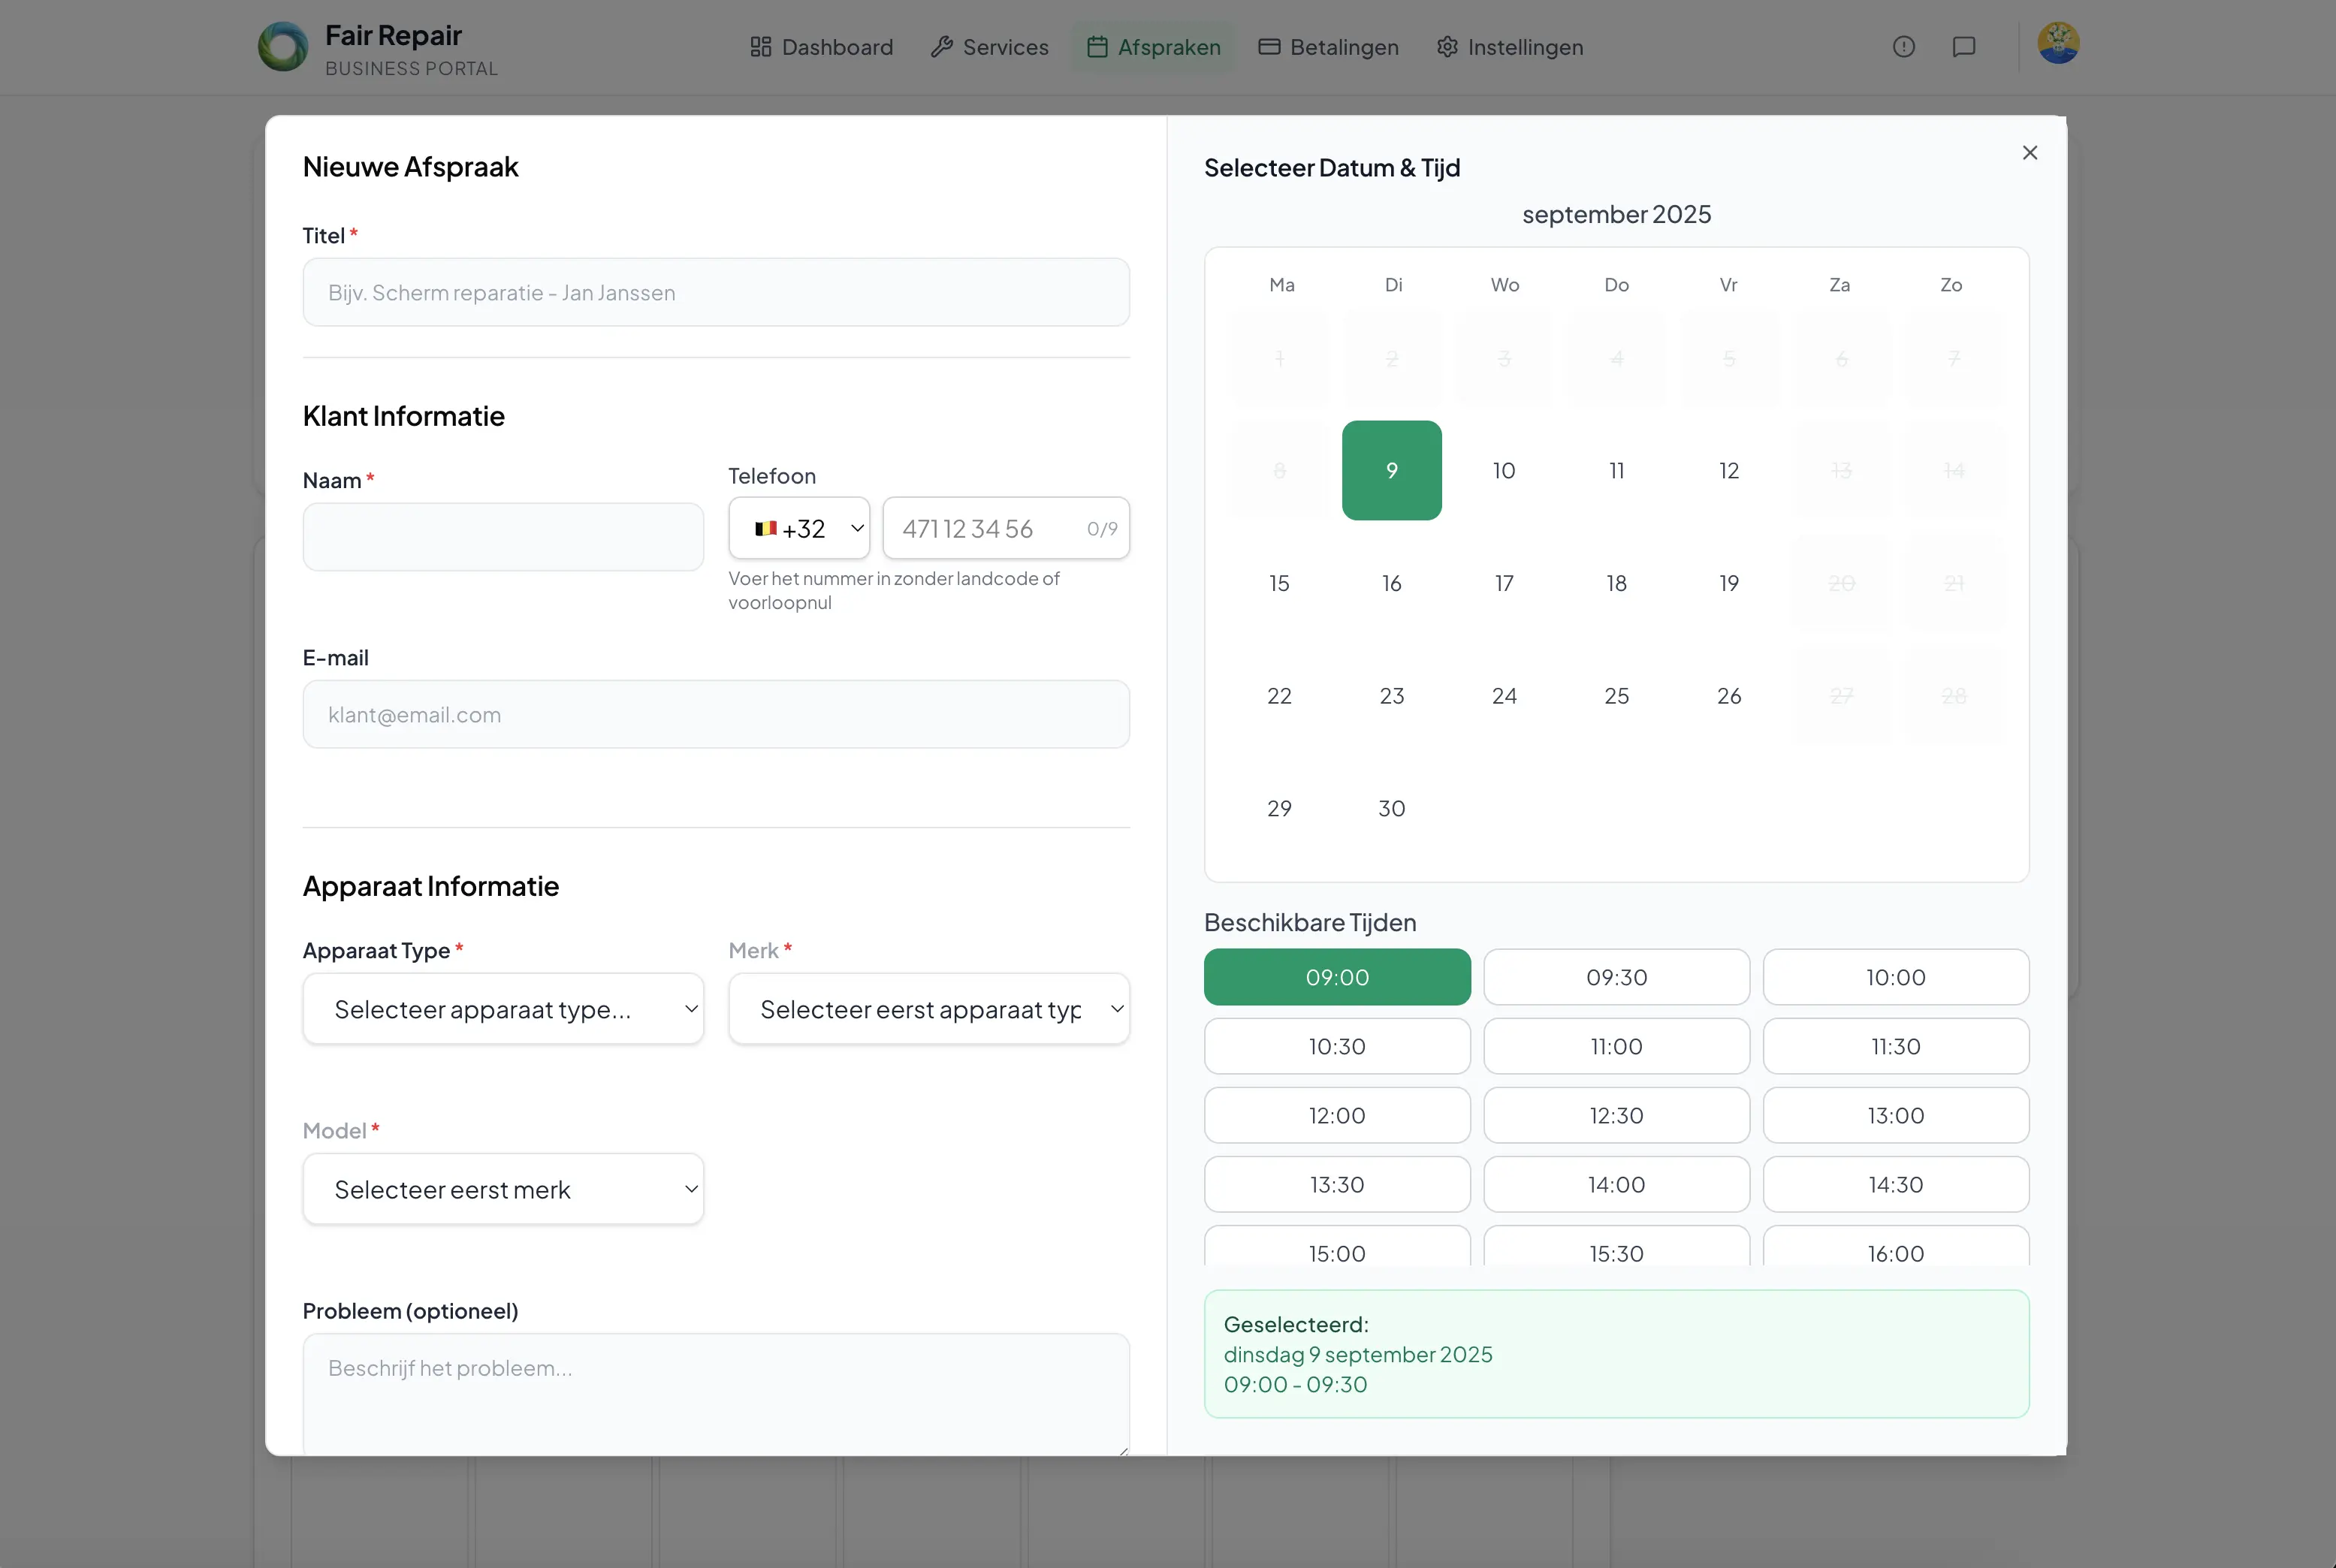Choose 15 september in the calendar

1279,583
